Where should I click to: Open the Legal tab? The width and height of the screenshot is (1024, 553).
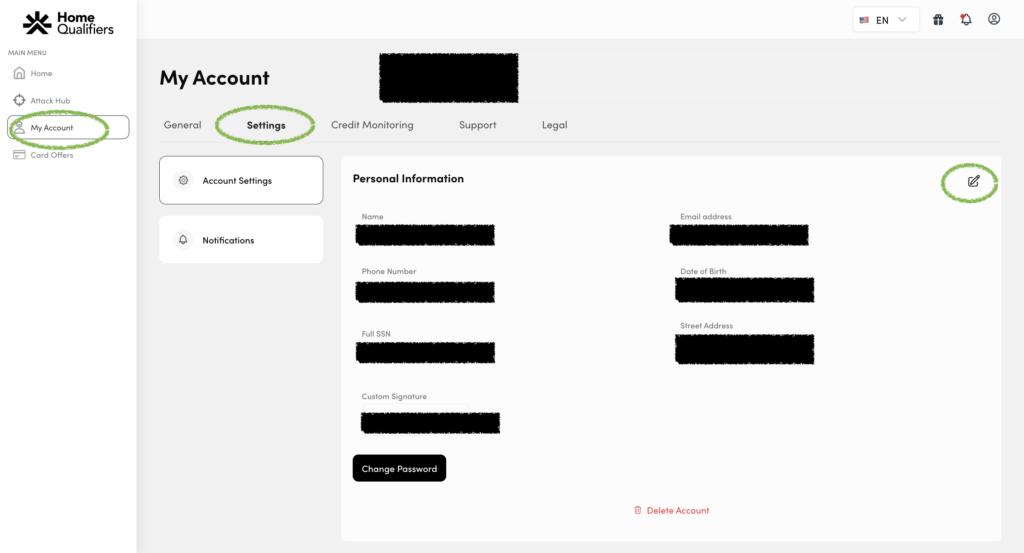554,126
